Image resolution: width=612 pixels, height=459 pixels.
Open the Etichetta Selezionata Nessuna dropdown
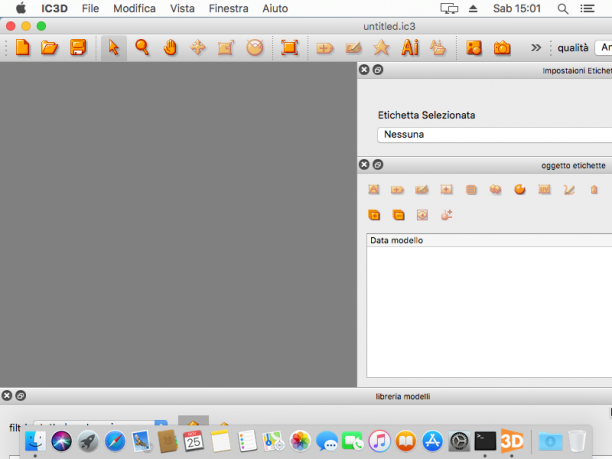pyautogui.click(x=495, y=135)
